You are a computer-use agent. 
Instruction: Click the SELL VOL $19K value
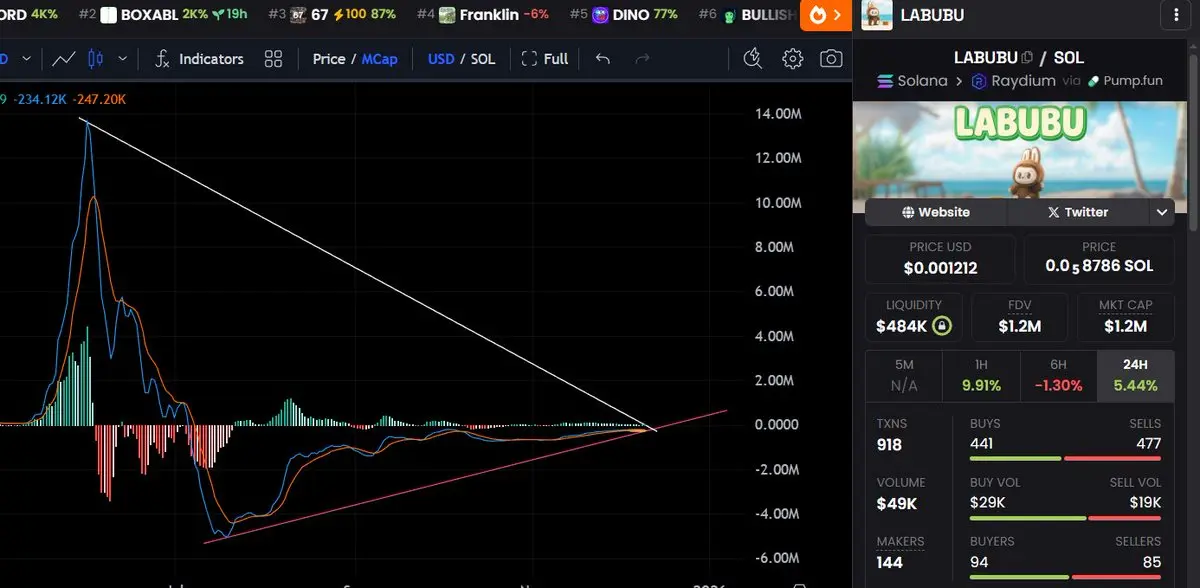click(x=1145, y=503)
